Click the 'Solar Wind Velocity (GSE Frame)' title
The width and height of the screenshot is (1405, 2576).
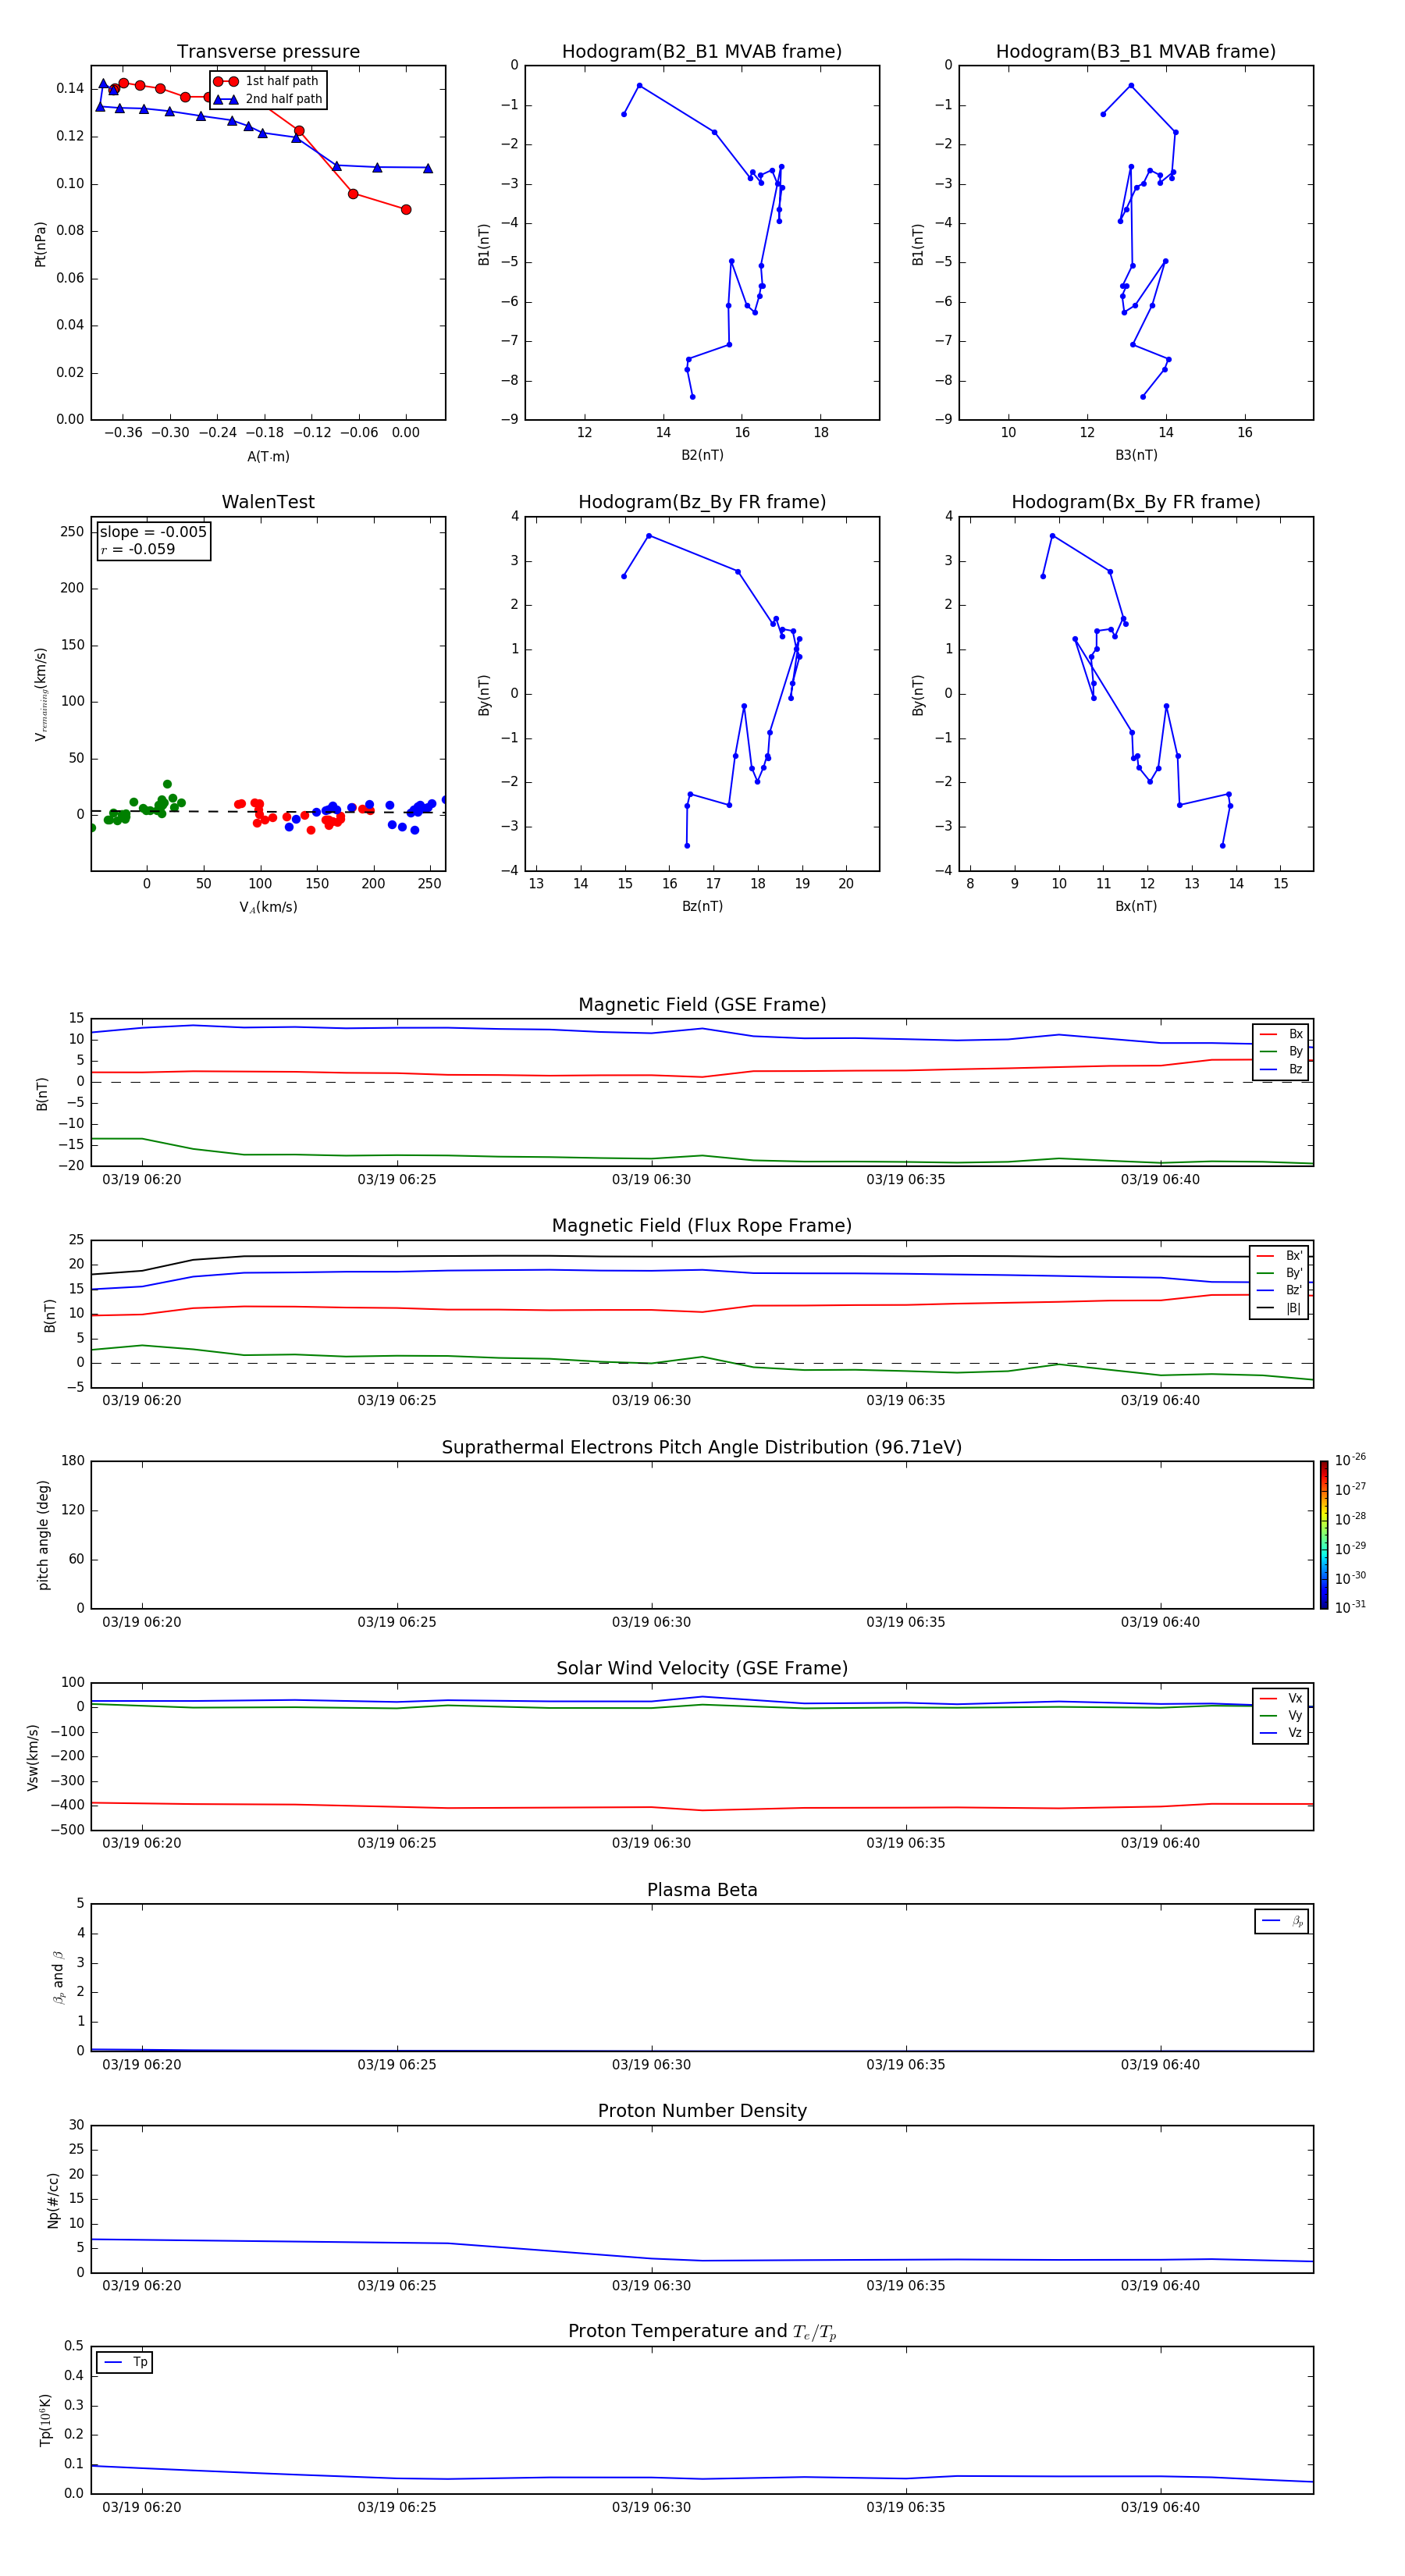pyautogui.click(x=702, y=1669)
